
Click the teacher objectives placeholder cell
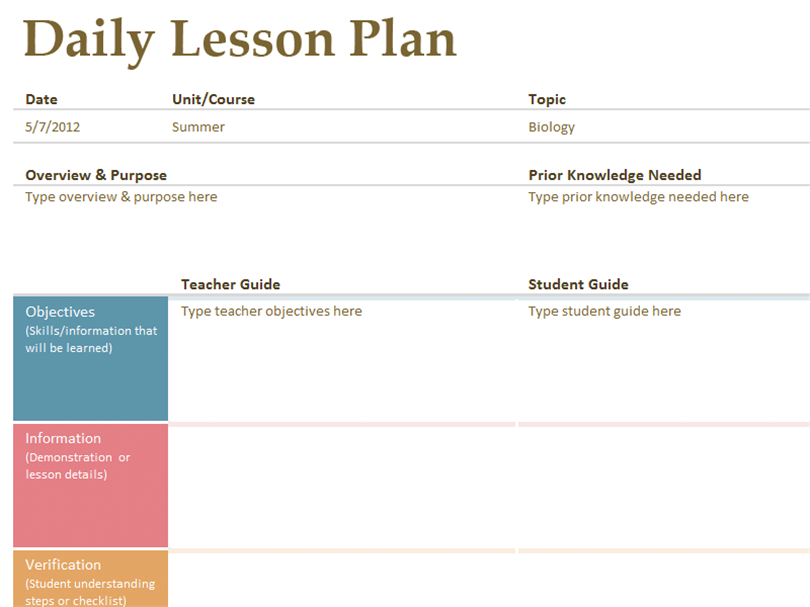pos(342,361)
